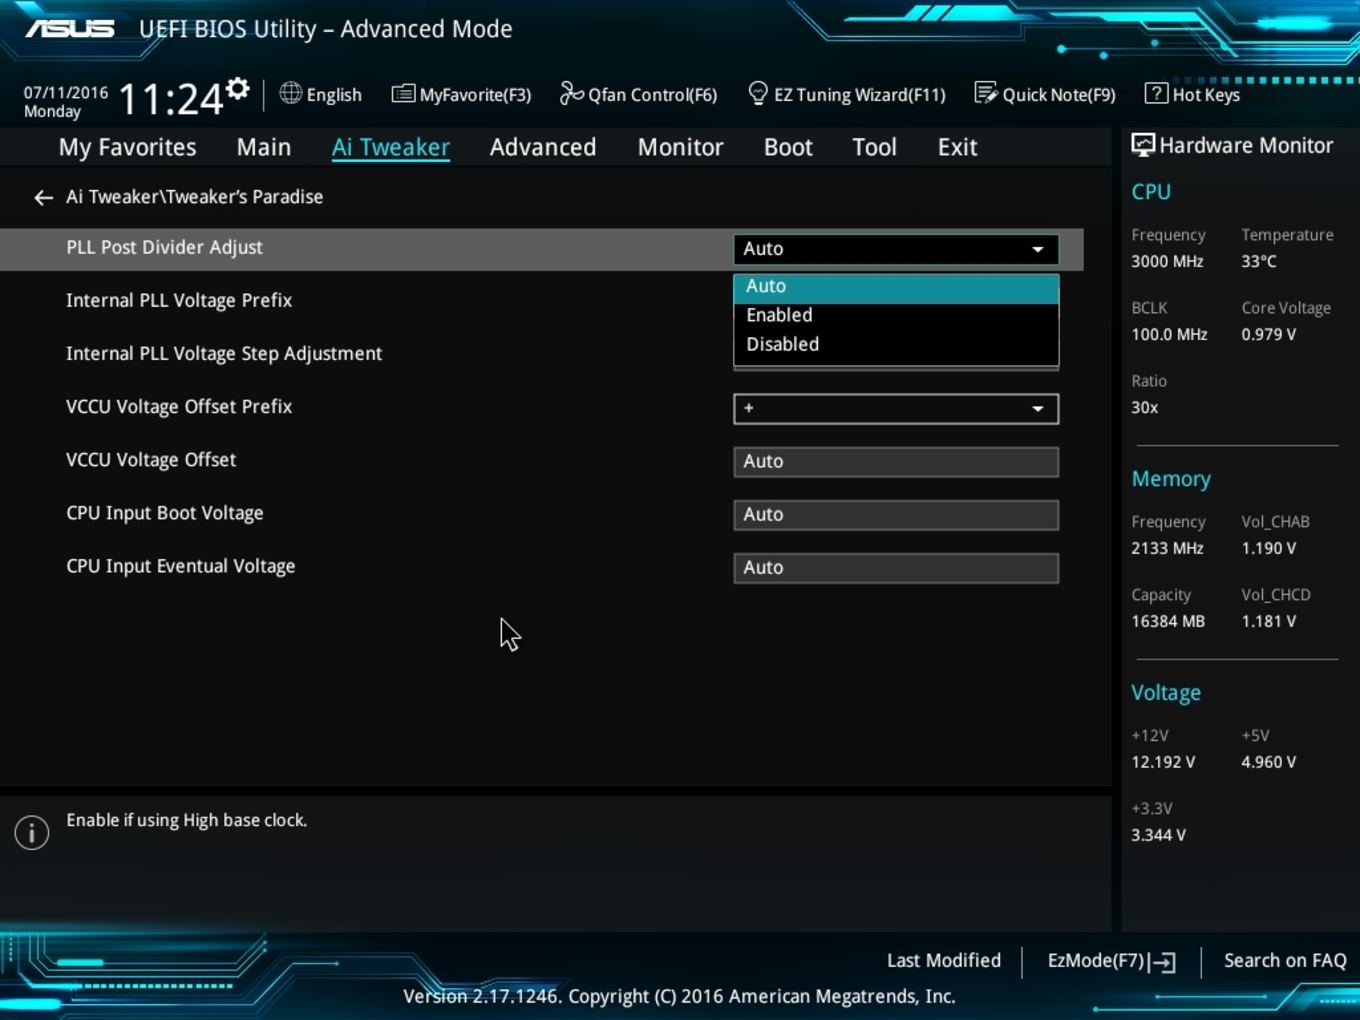Image resolution: width=1360 pixels, height=1020 pixels.
Task: Collapse the PLL Post Divider Adjust dropdown
Action: (x=896, y=249)
